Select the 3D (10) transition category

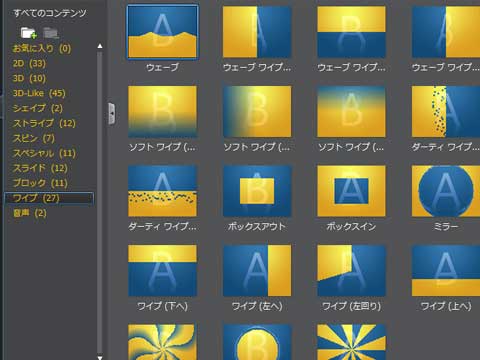pos(29,78)
